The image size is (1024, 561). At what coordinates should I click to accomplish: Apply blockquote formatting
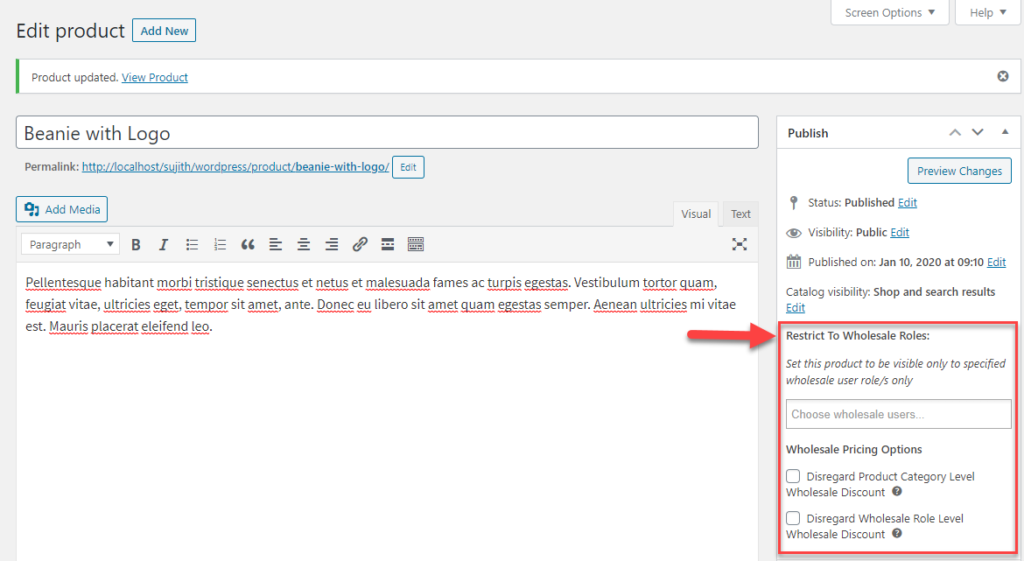coord(248,244)
